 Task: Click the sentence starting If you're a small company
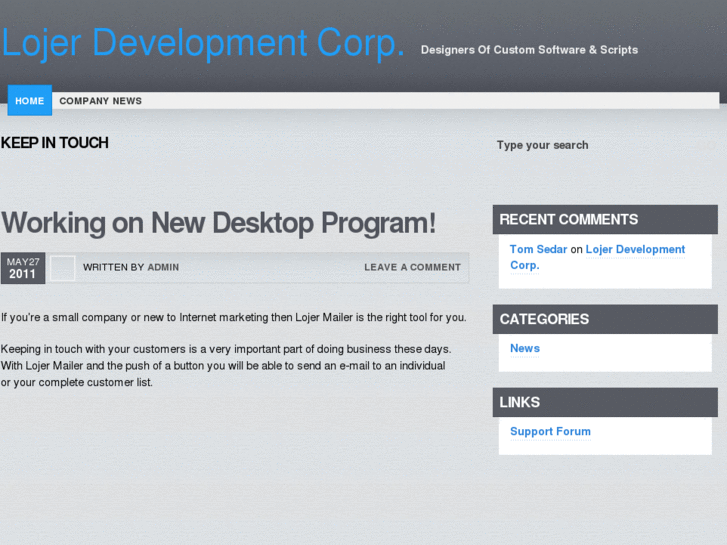(234, 318)
